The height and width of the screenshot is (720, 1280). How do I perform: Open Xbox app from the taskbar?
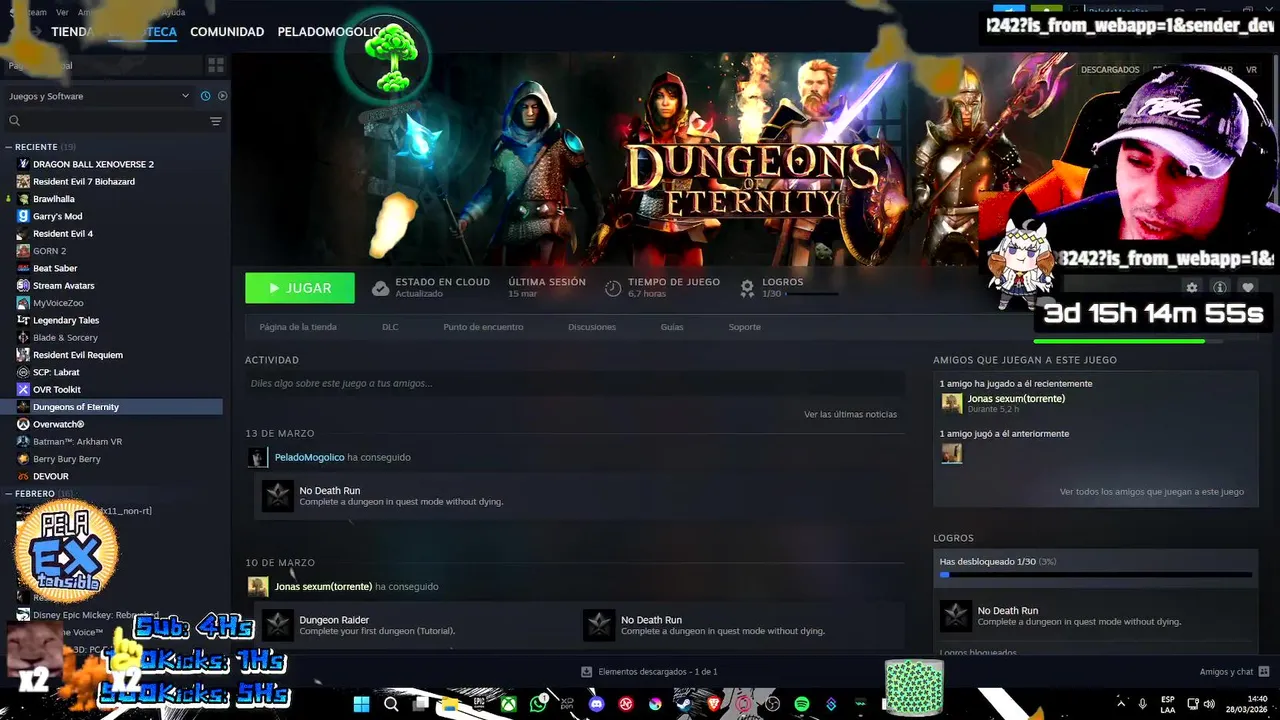(509, 704)
